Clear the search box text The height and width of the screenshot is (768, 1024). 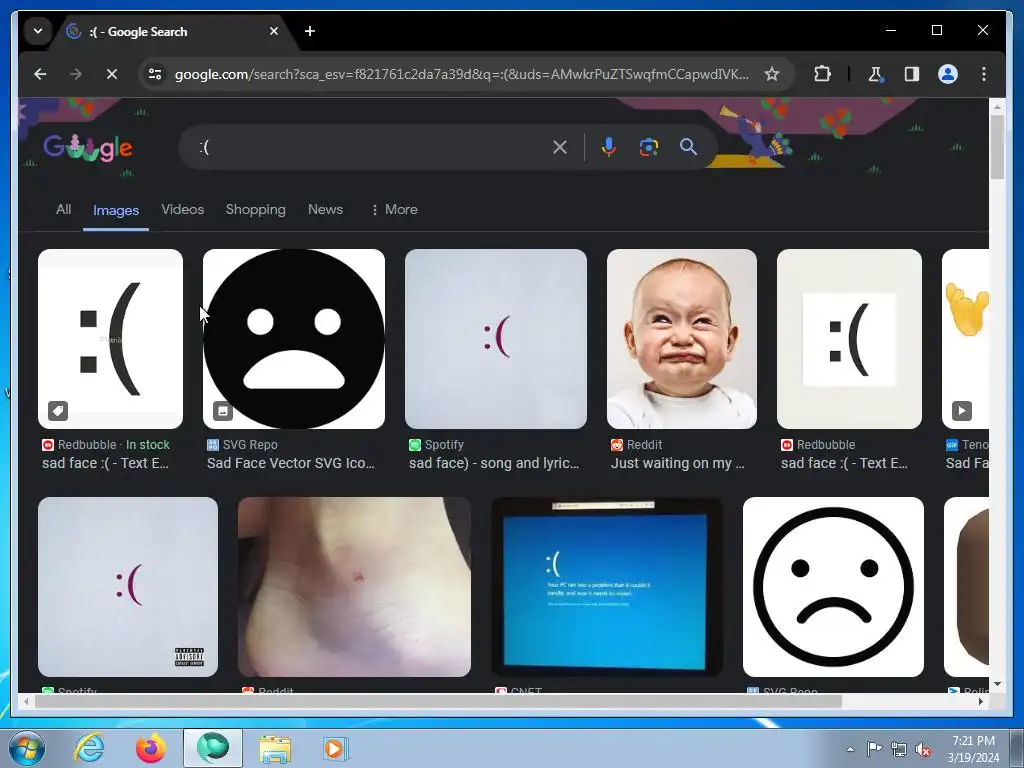[560, 147]
